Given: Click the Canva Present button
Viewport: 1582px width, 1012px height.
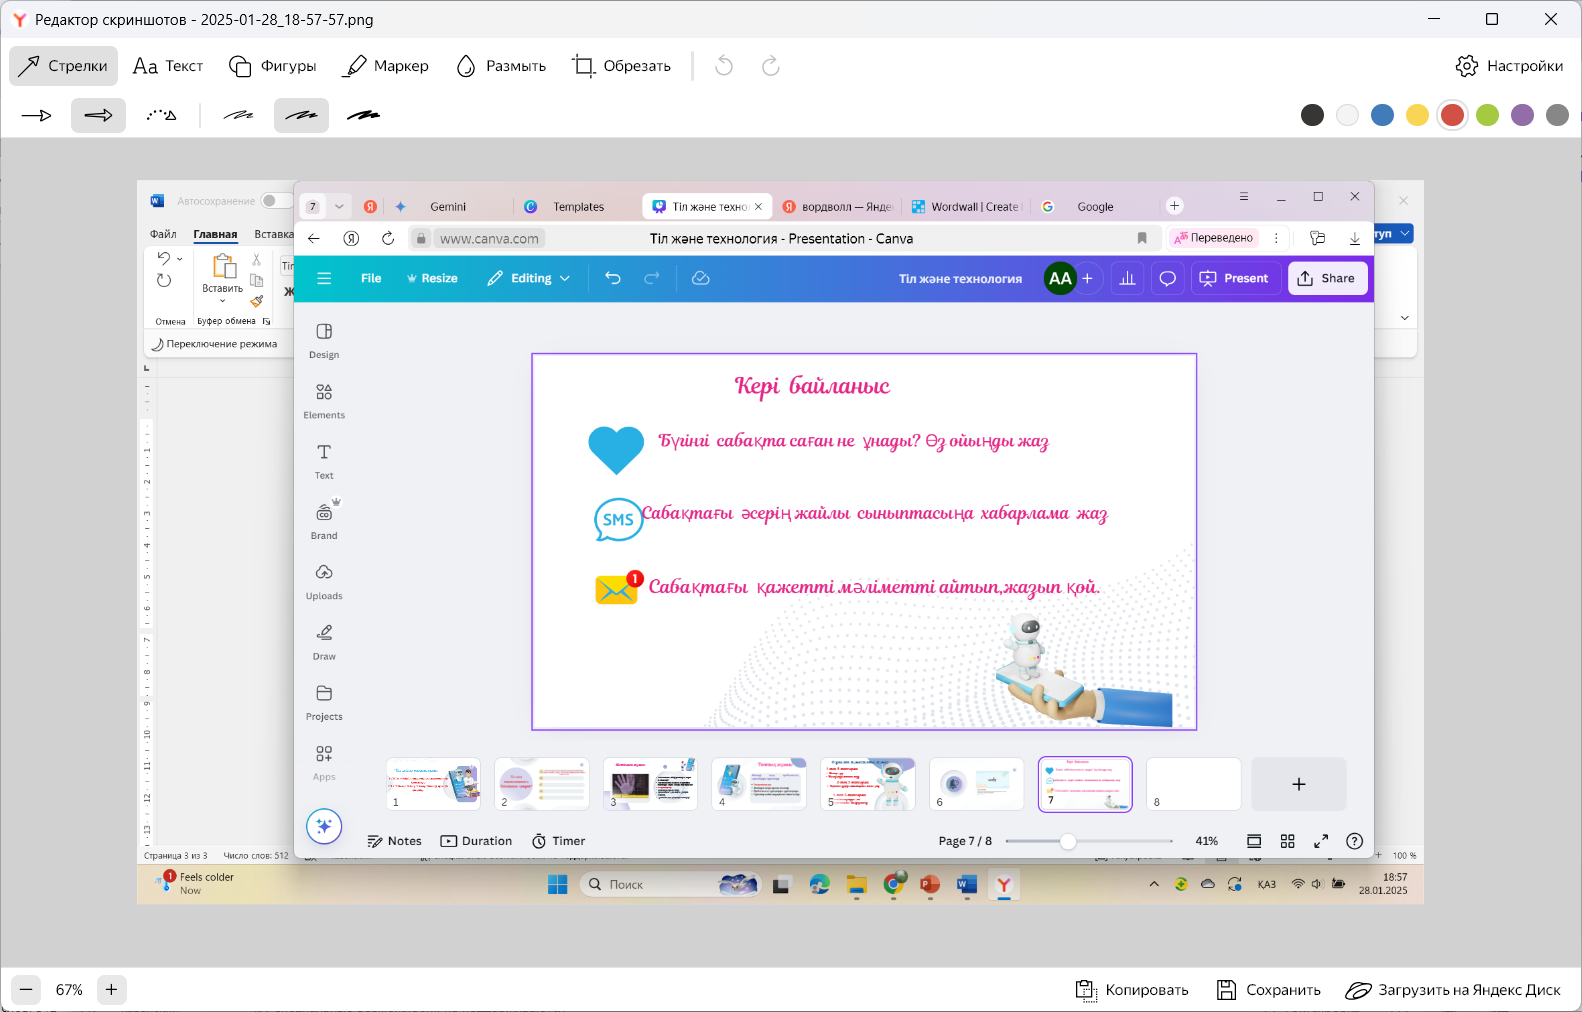Looking at the screenshot, I should point(1234,279).
